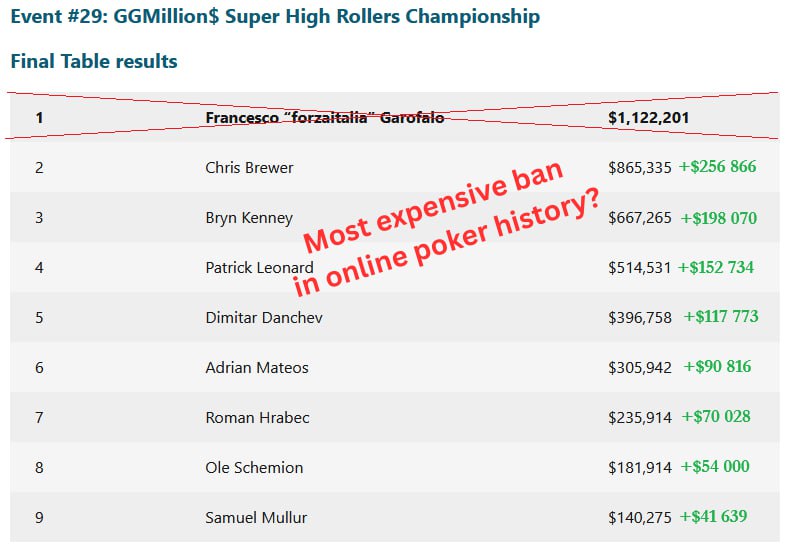The width and height of the screenshot is (786, 545).
Task: Select Bryn Kenney's name in third place
Action: pos(249,218)
